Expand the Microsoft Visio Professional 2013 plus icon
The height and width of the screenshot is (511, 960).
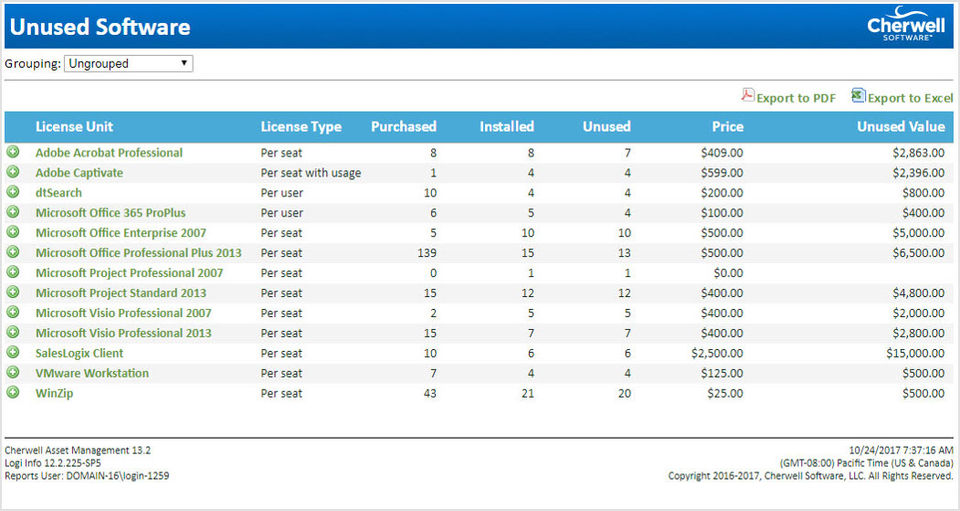pyautogui.click(x=13, y=332)
